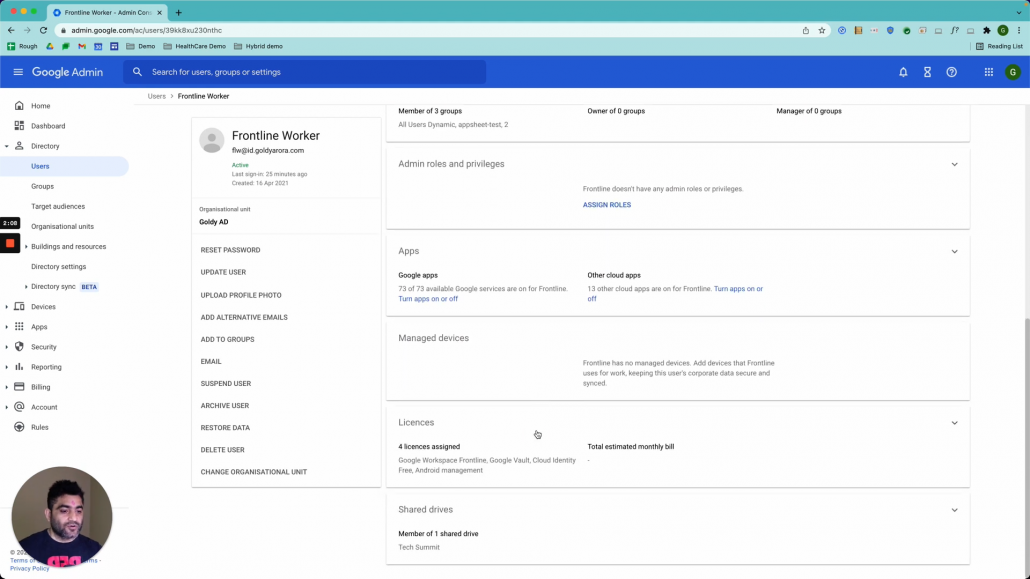
Task: Open a new browser tab with the plus
Action: tap(179, 12)
